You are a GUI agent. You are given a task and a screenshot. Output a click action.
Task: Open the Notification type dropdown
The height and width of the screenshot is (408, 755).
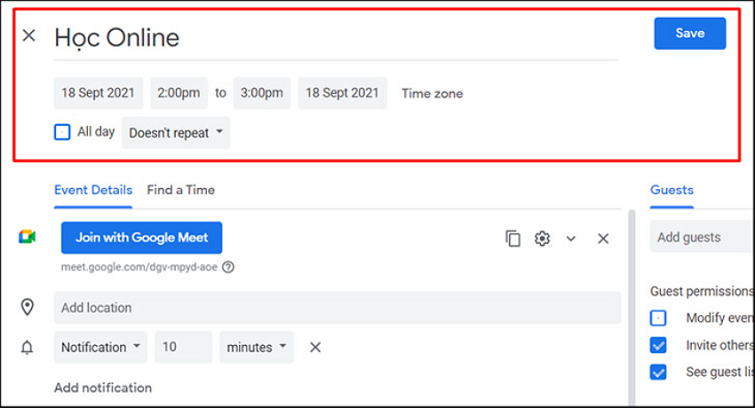point(100,347)
